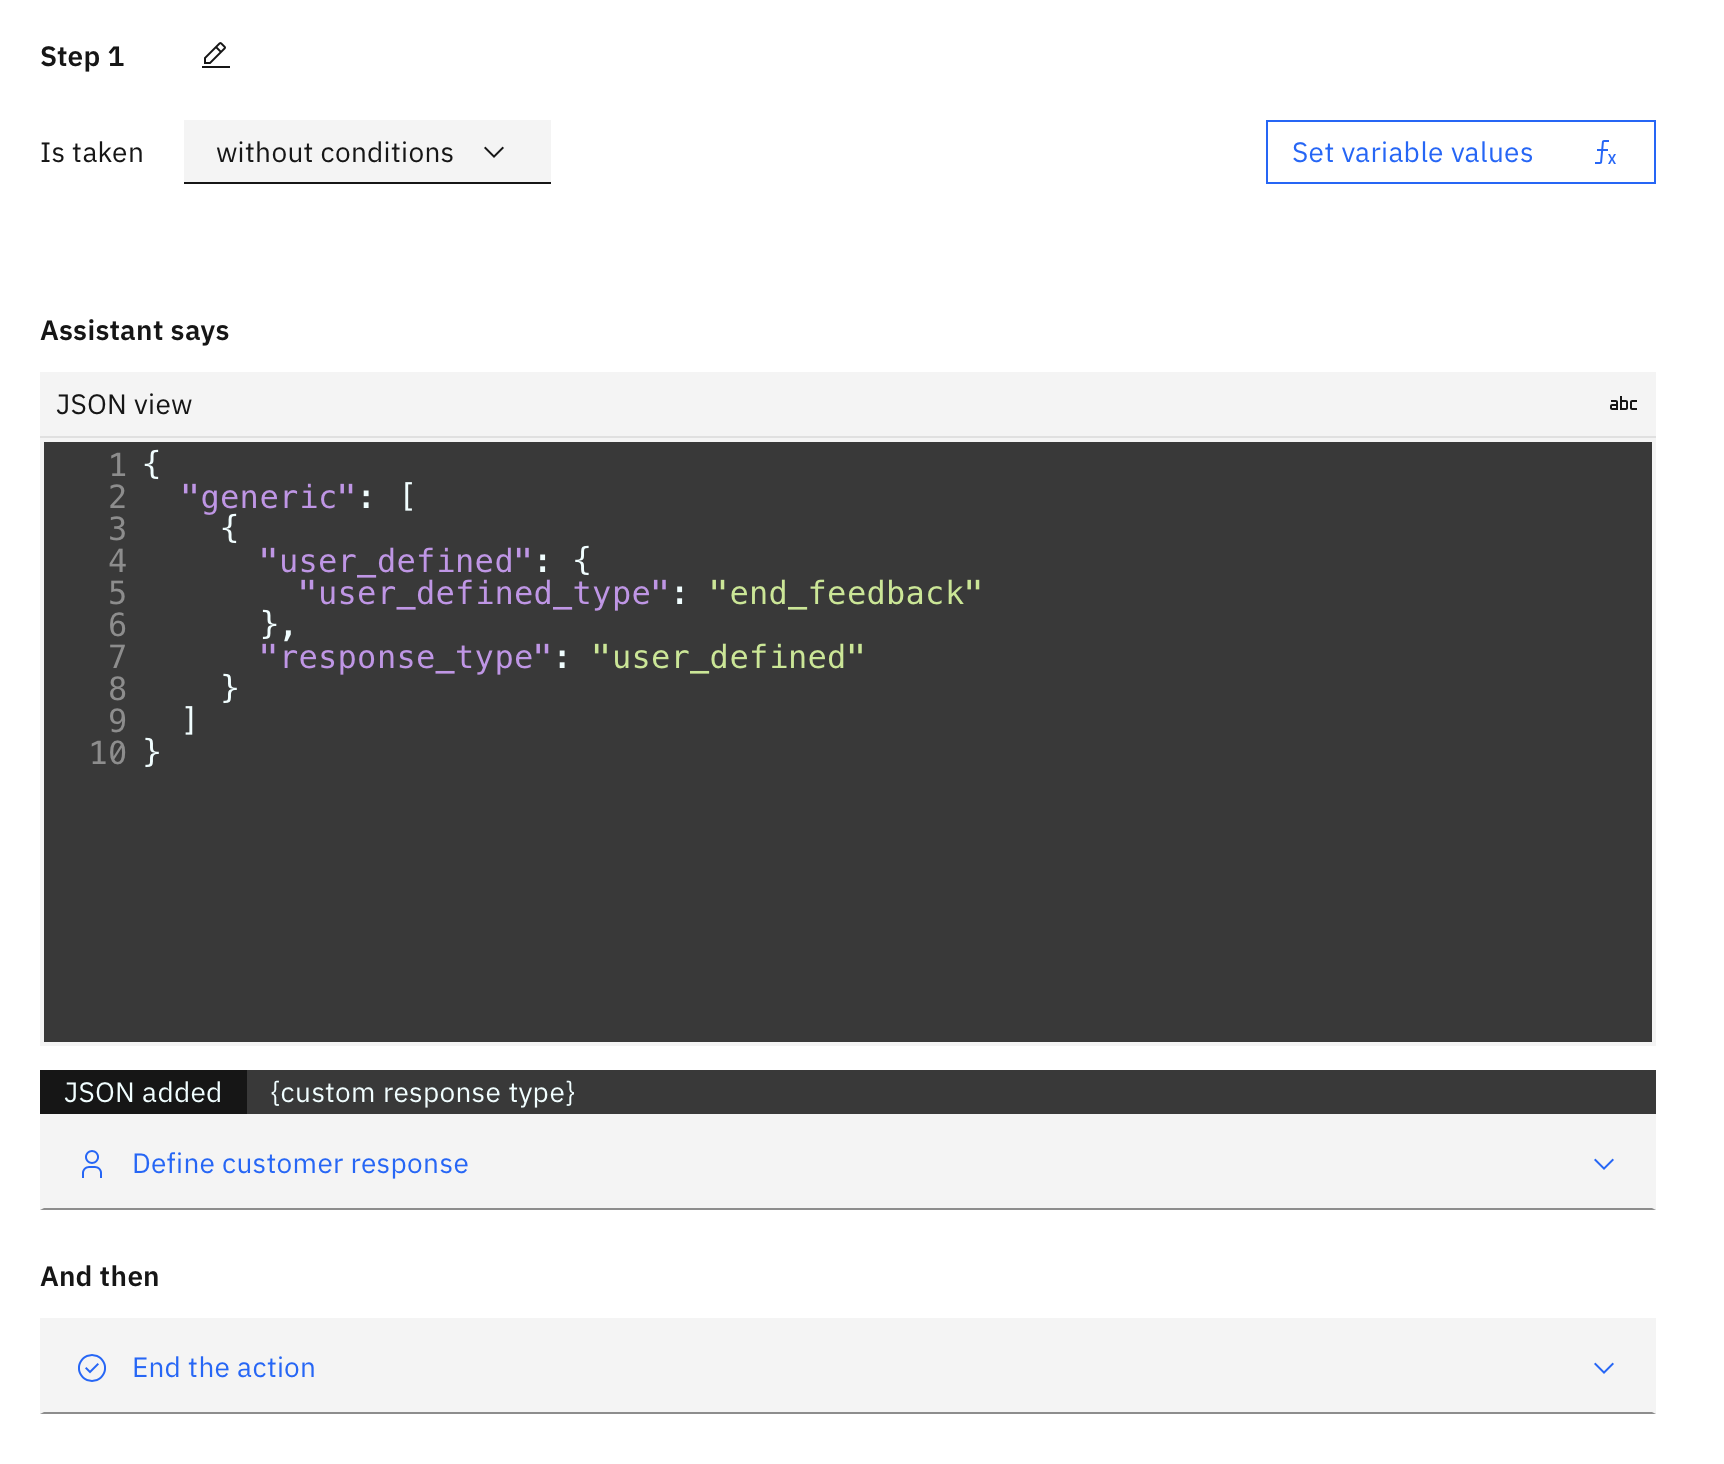The width and height of the screenshot is (1724, 1464).
Task: Place cursor on "end_feedback" value in JSON editor
Action: point(845,594)
